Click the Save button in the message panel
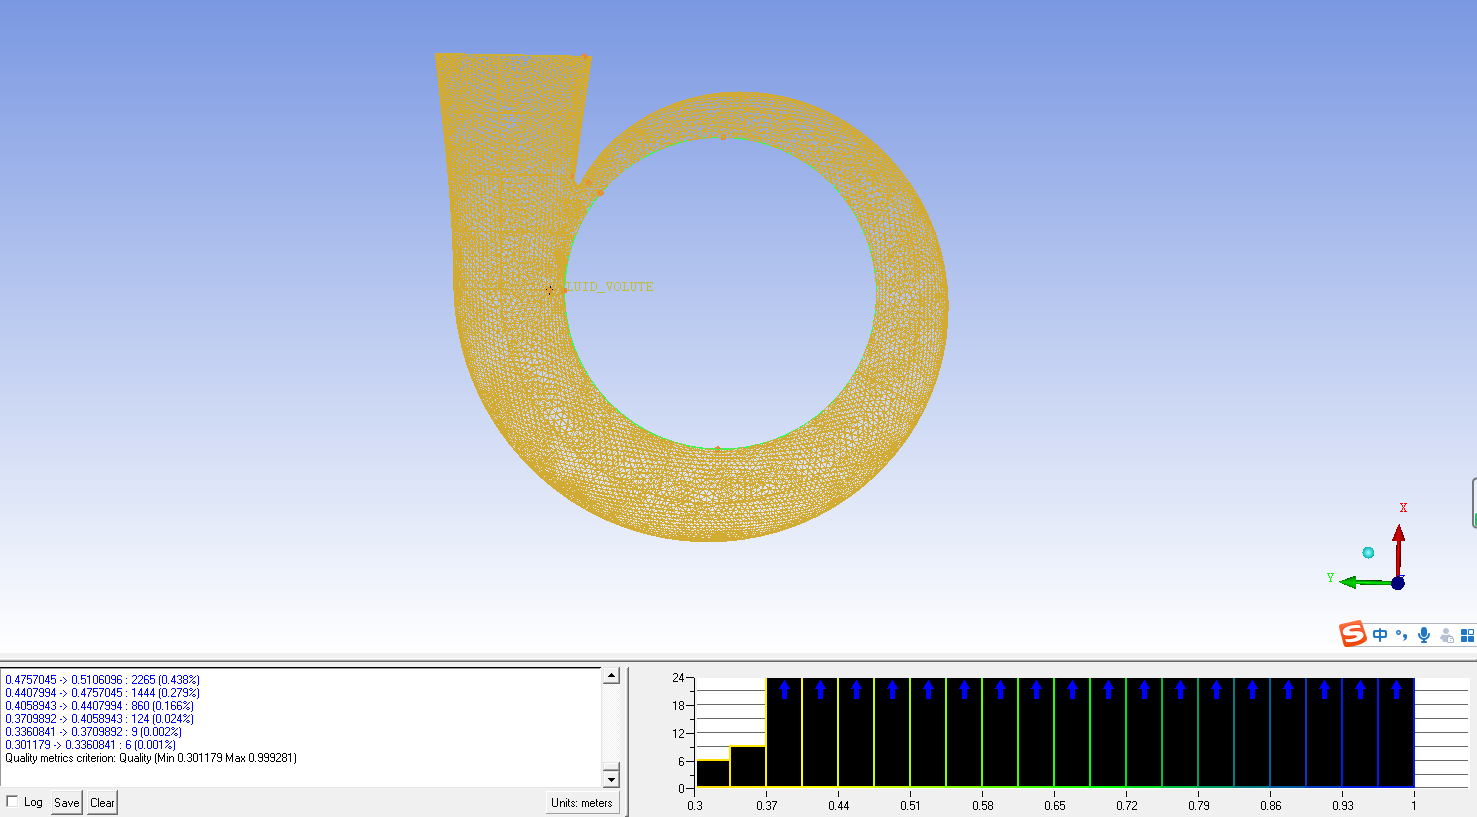 (x=66, y=803)
